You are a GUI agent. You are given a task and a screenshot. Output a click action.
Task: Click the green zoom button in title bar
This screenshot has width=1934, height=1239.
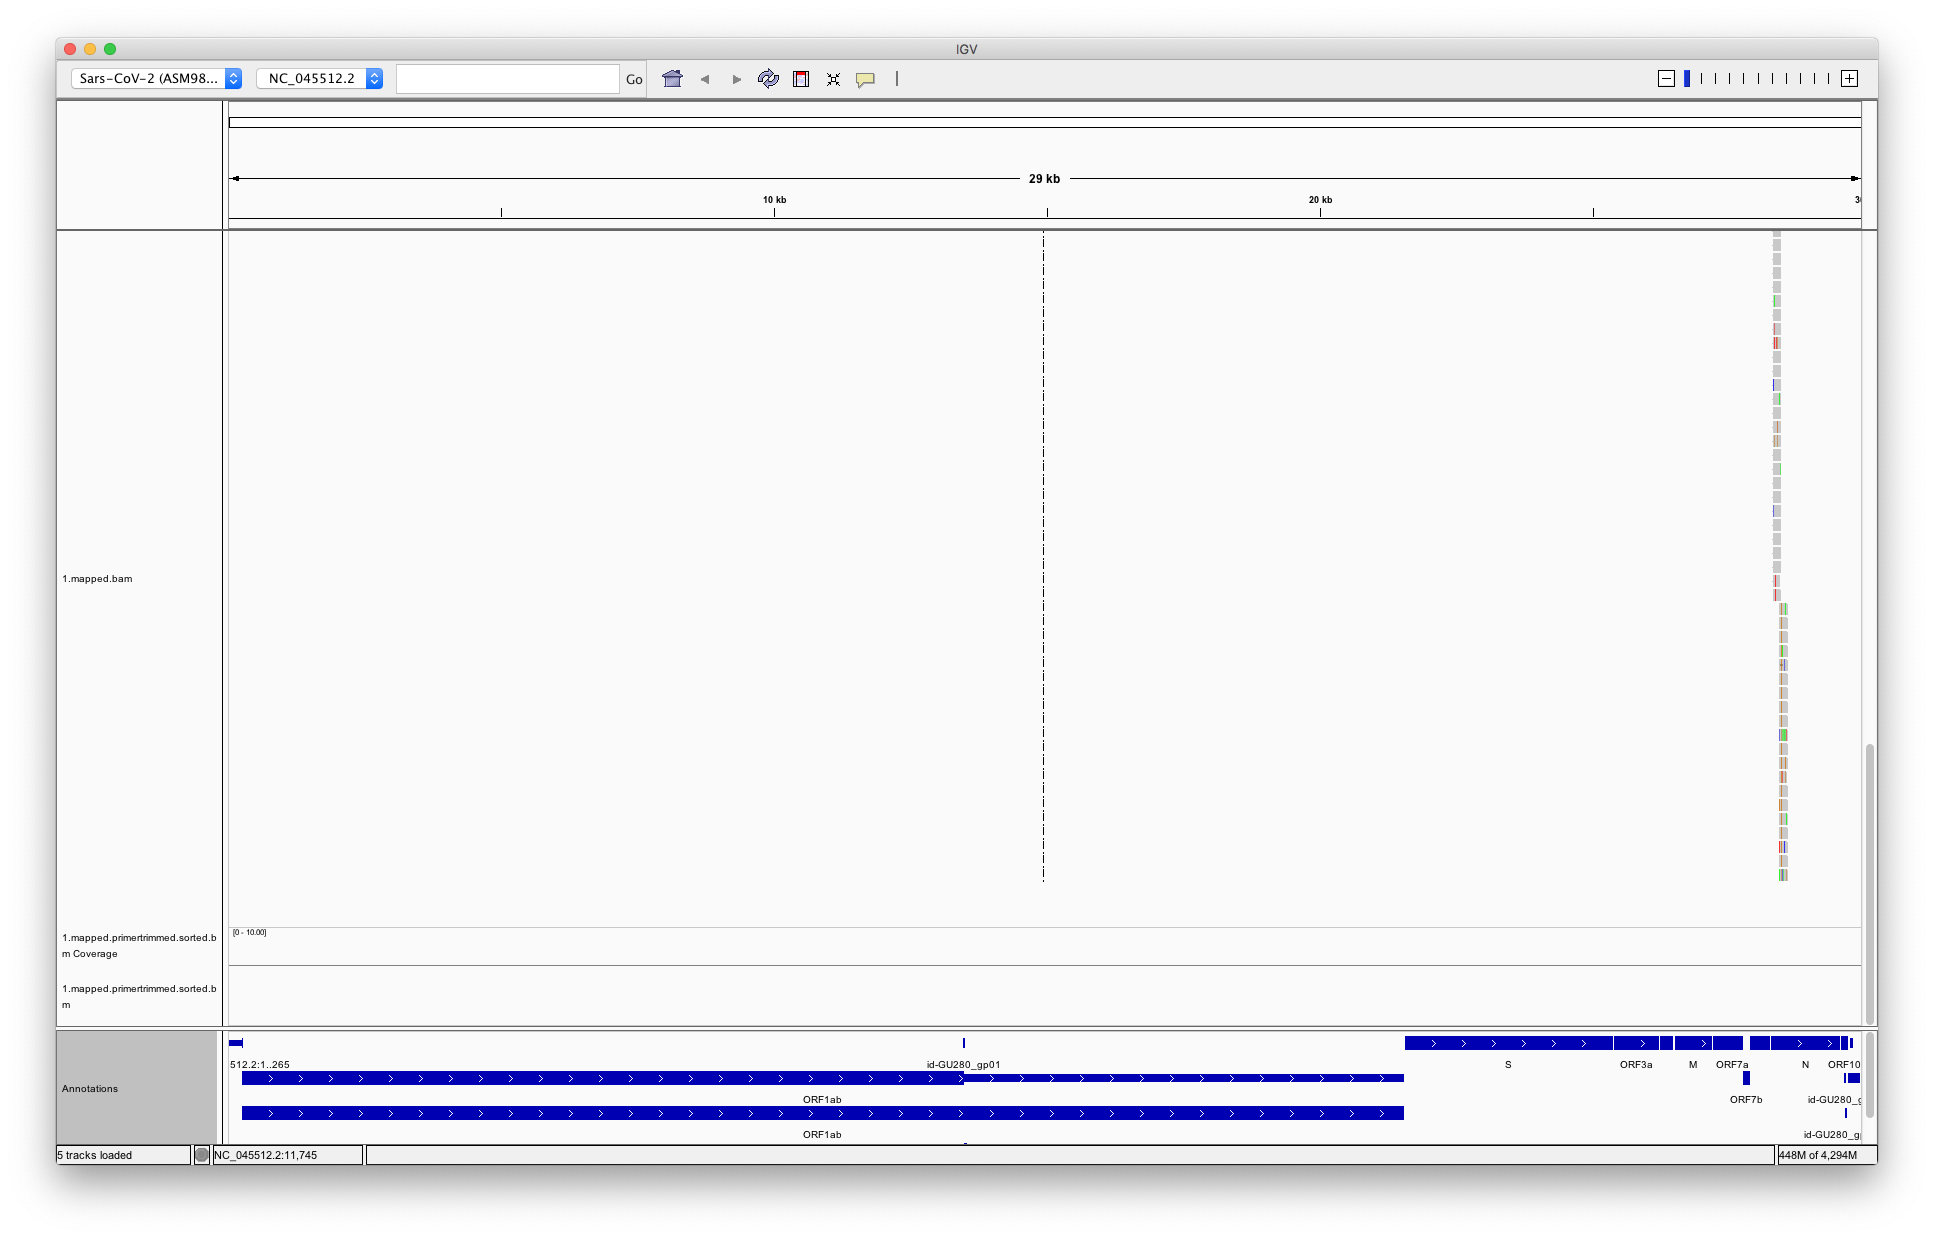click(110, 47)
